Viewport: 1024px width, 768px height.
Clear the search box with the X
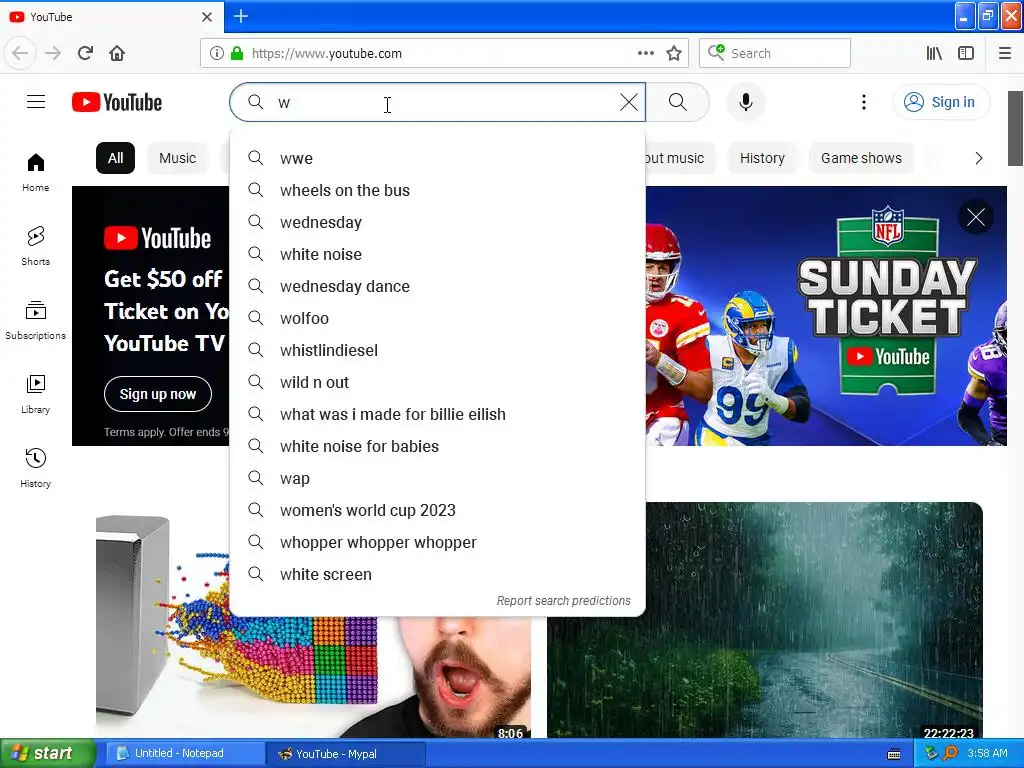pyautogui.click(x=629, y=102)
